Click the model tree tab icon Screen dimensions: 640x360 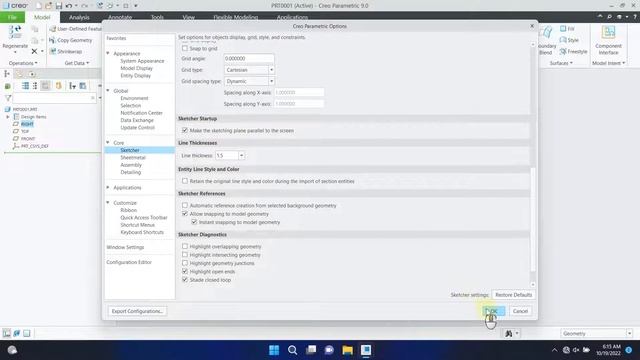point(7,74)
